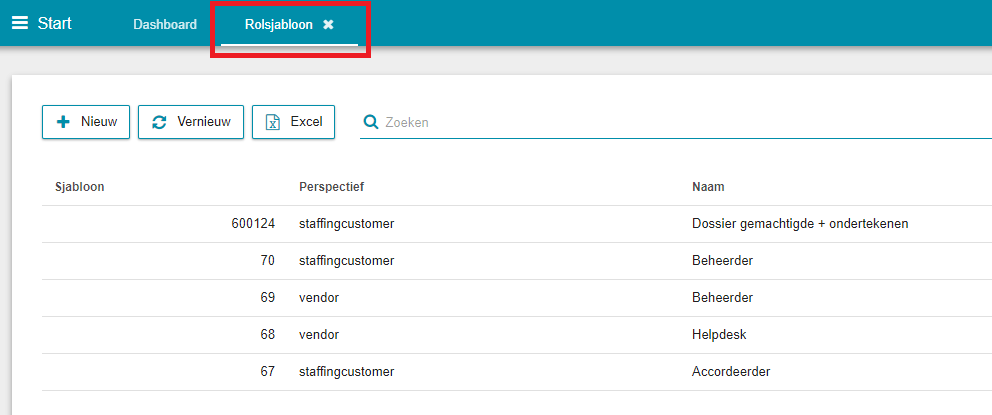Screen dimensions: 992x415
Task: Select the Rolsjabloon tab
Action: [278, 25]
